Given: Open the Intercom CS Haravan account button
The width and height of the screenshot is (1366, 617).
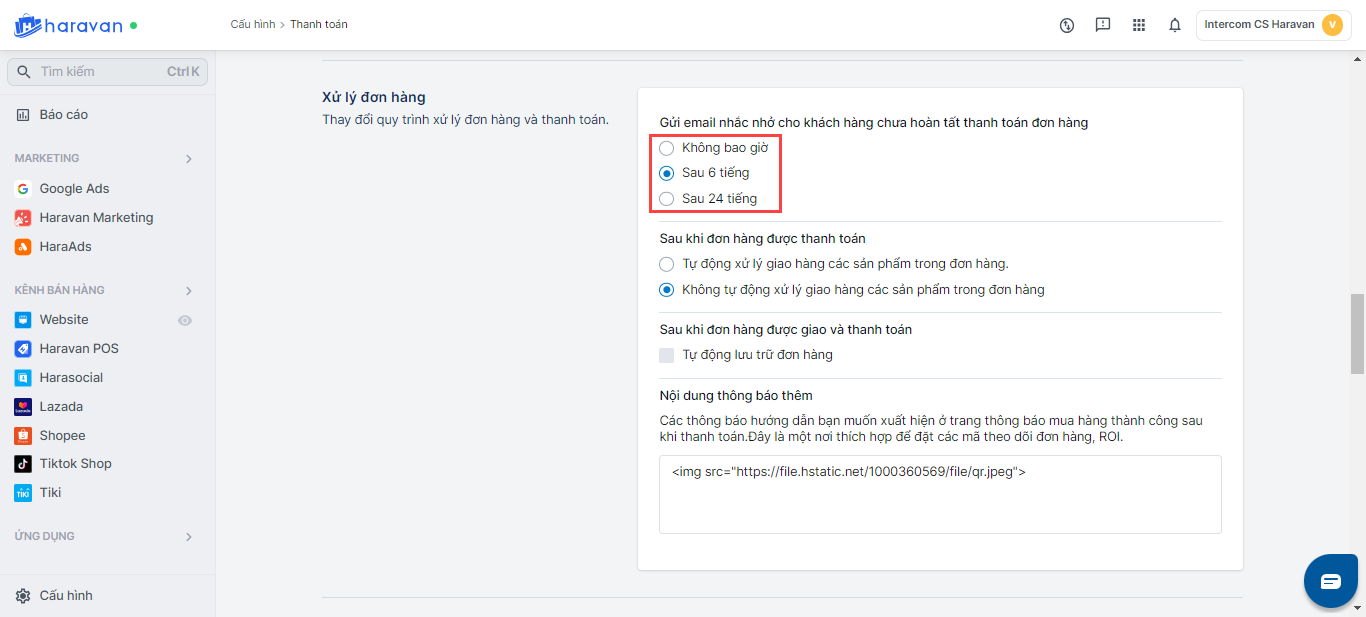Looking at the screenshot, I should [x=1273, y=25].
